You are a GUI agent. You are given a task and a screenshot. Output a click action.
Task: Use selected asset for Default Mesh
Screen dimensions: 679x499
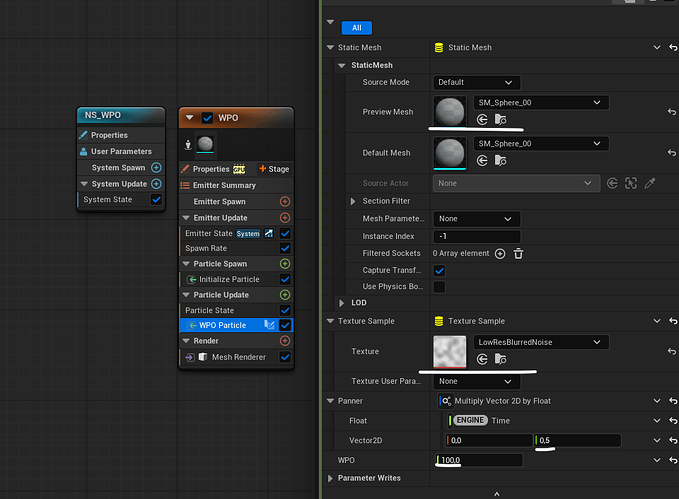point(482,161)
